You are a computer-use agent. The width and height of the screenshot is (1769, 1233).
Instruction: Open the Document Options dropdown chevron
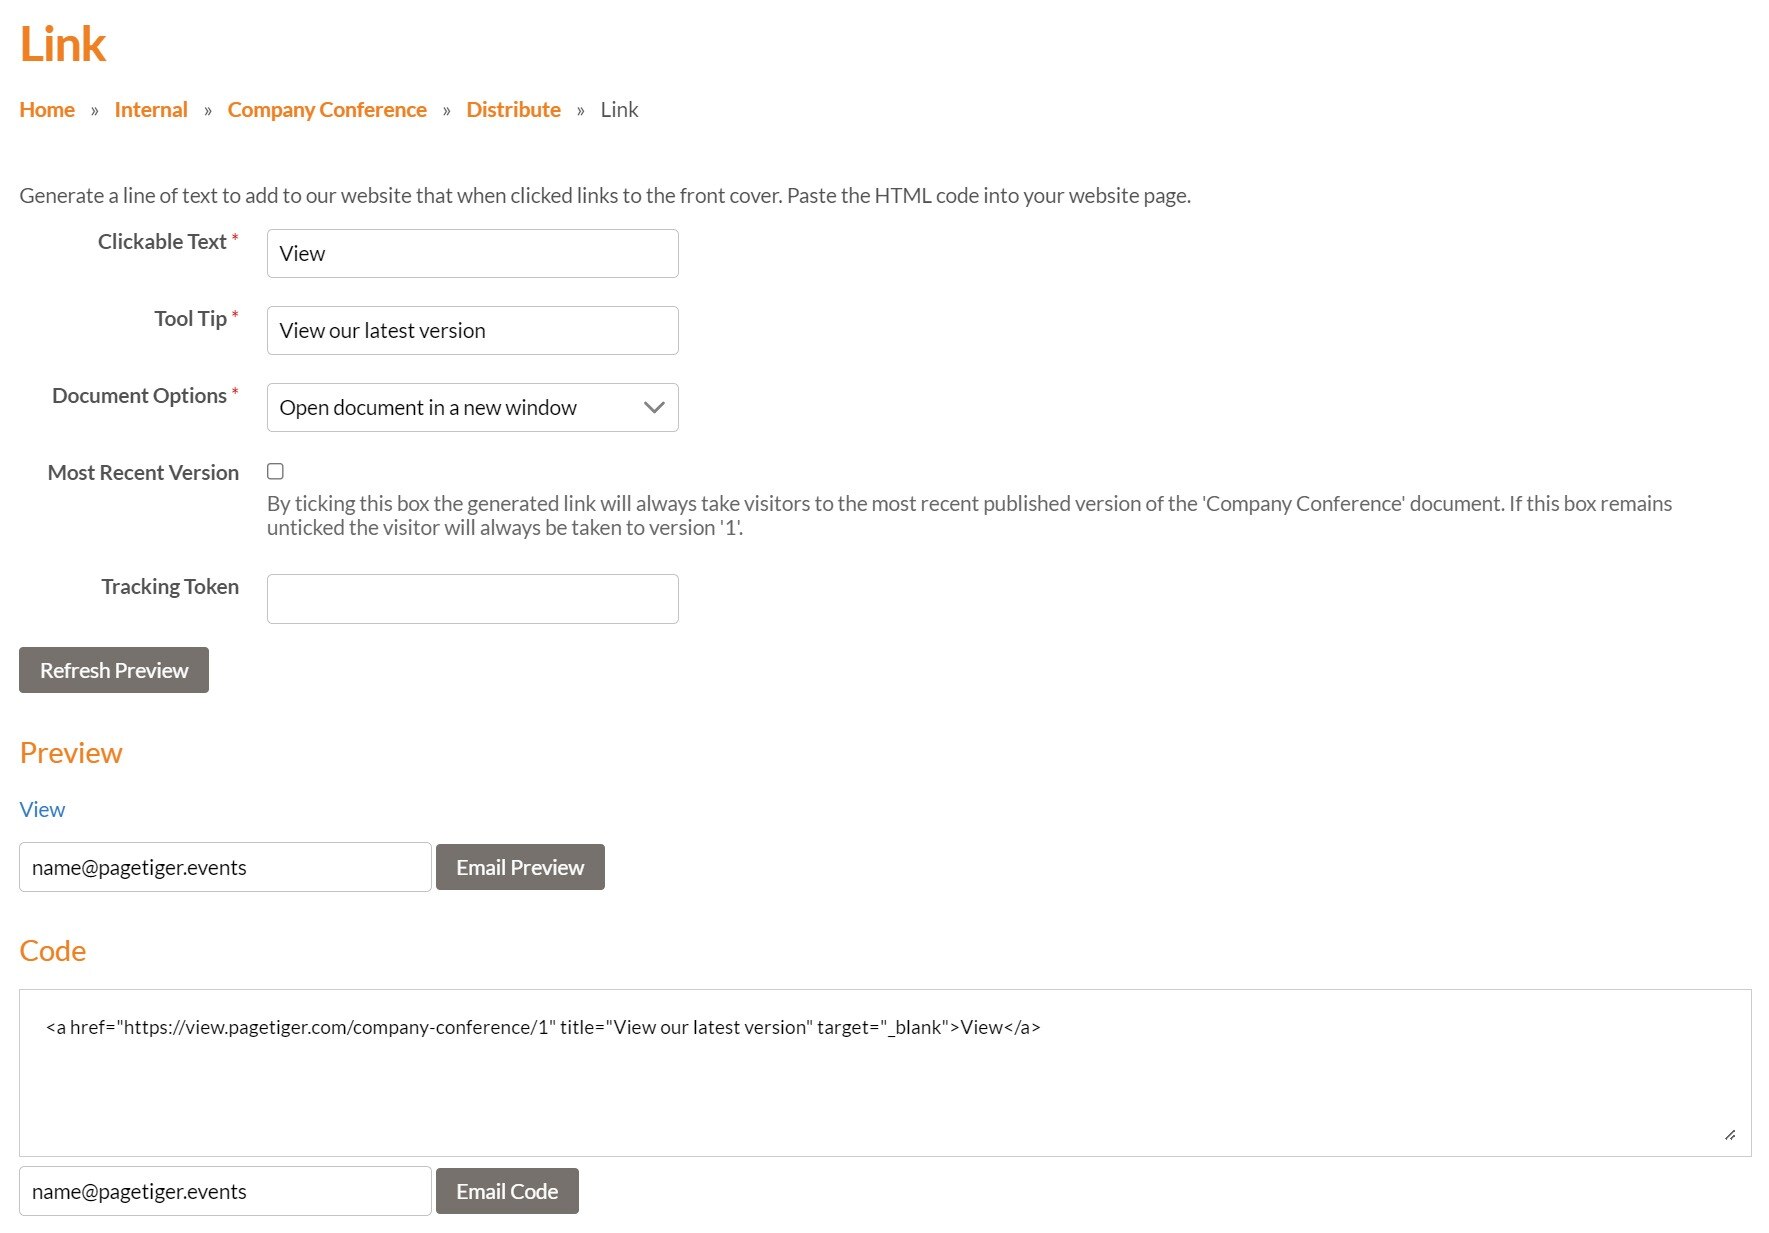pyautogui.click(x=654, y=407)
